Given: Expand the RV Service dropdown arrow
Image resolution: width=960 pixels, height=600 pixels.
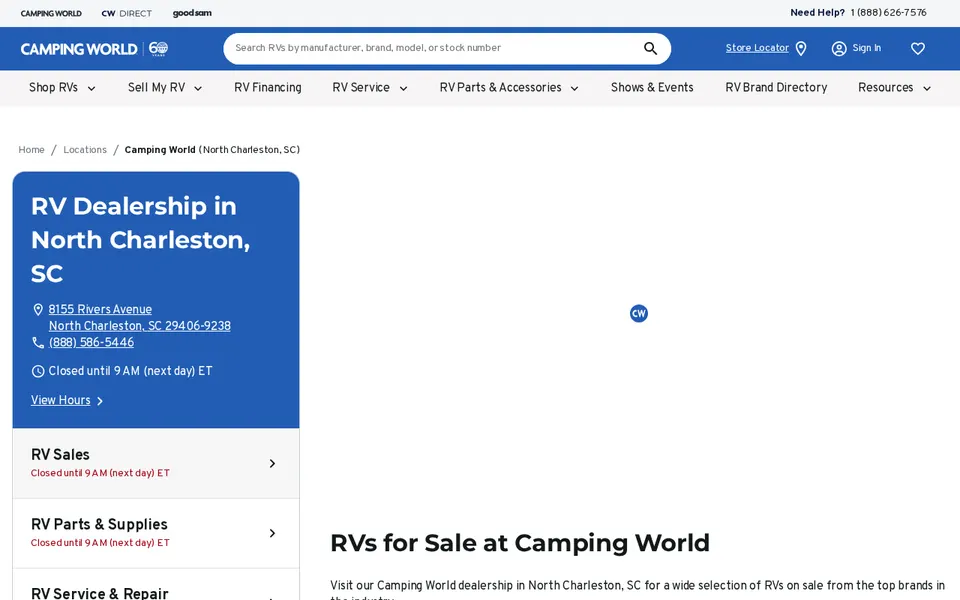Looking at the screenshot, I should [403, 89].
